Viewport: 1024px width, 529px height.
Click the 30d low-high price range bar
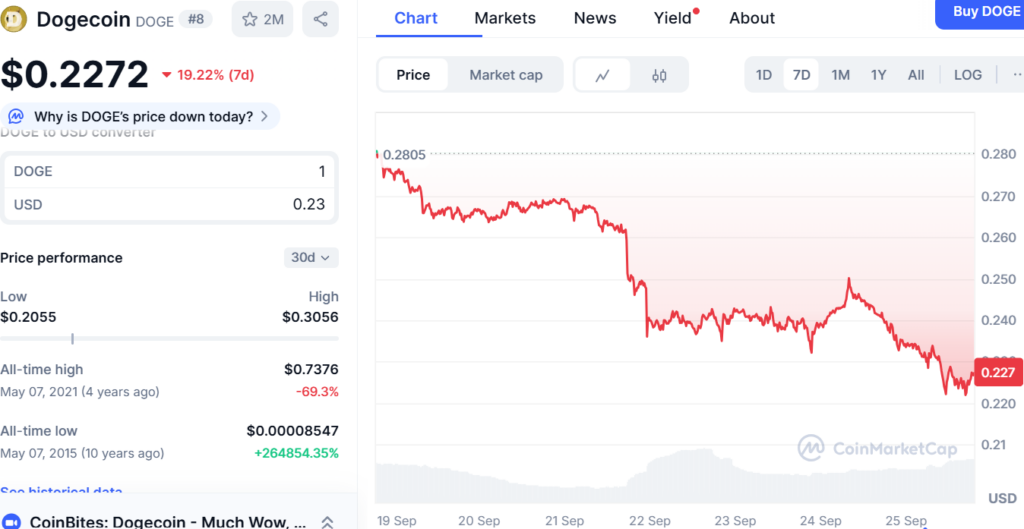pos(169,339)
